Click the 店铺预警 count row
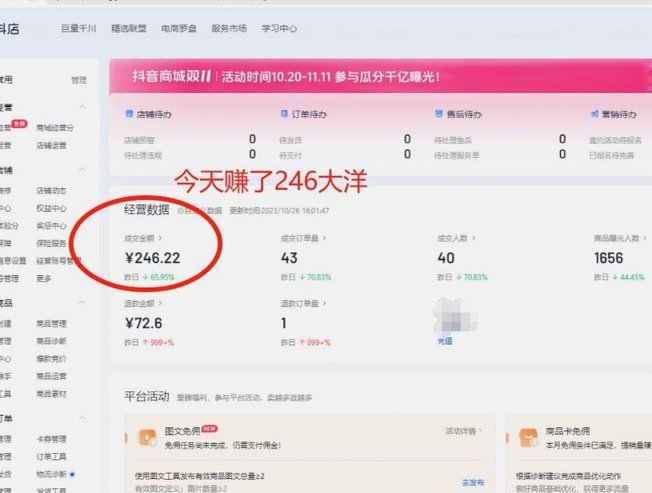Viewport: 652px width, 493px height. (x=190, y=140)
